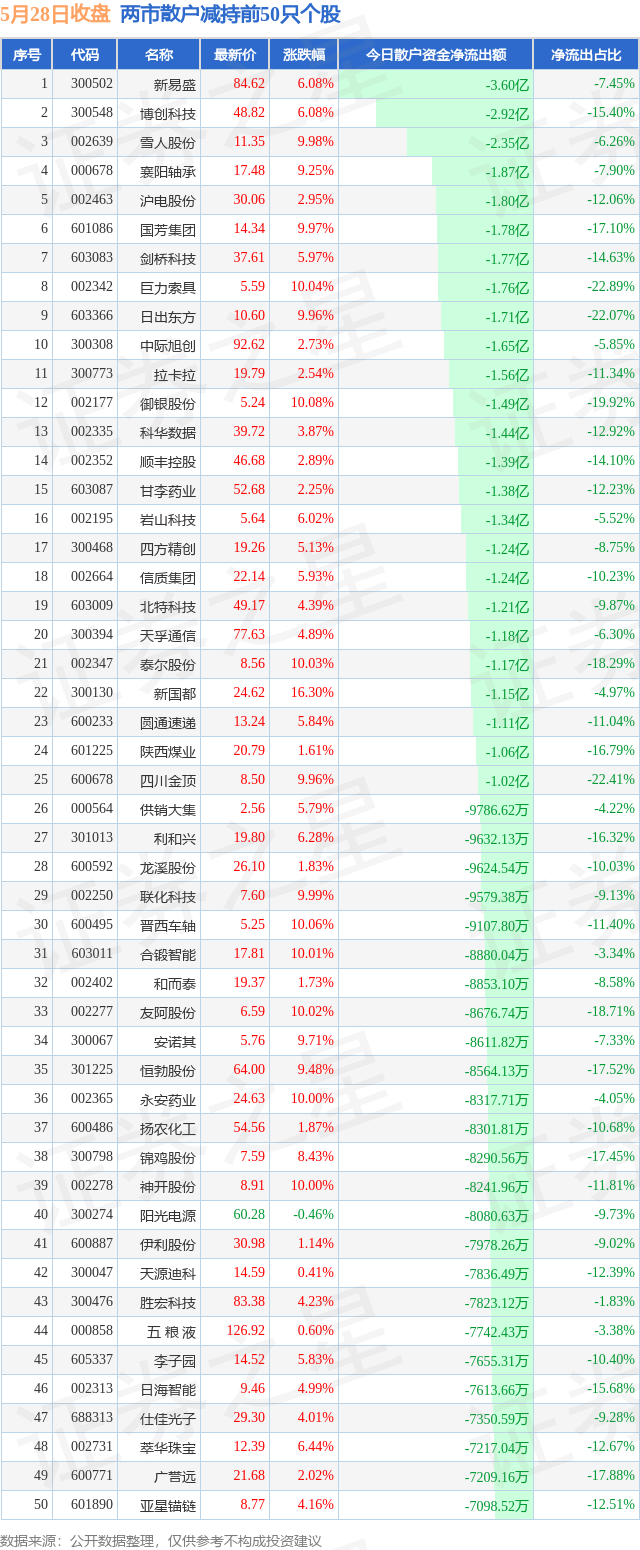Click 日海智能 outflow amount -7613.66万

(496, 1389)
